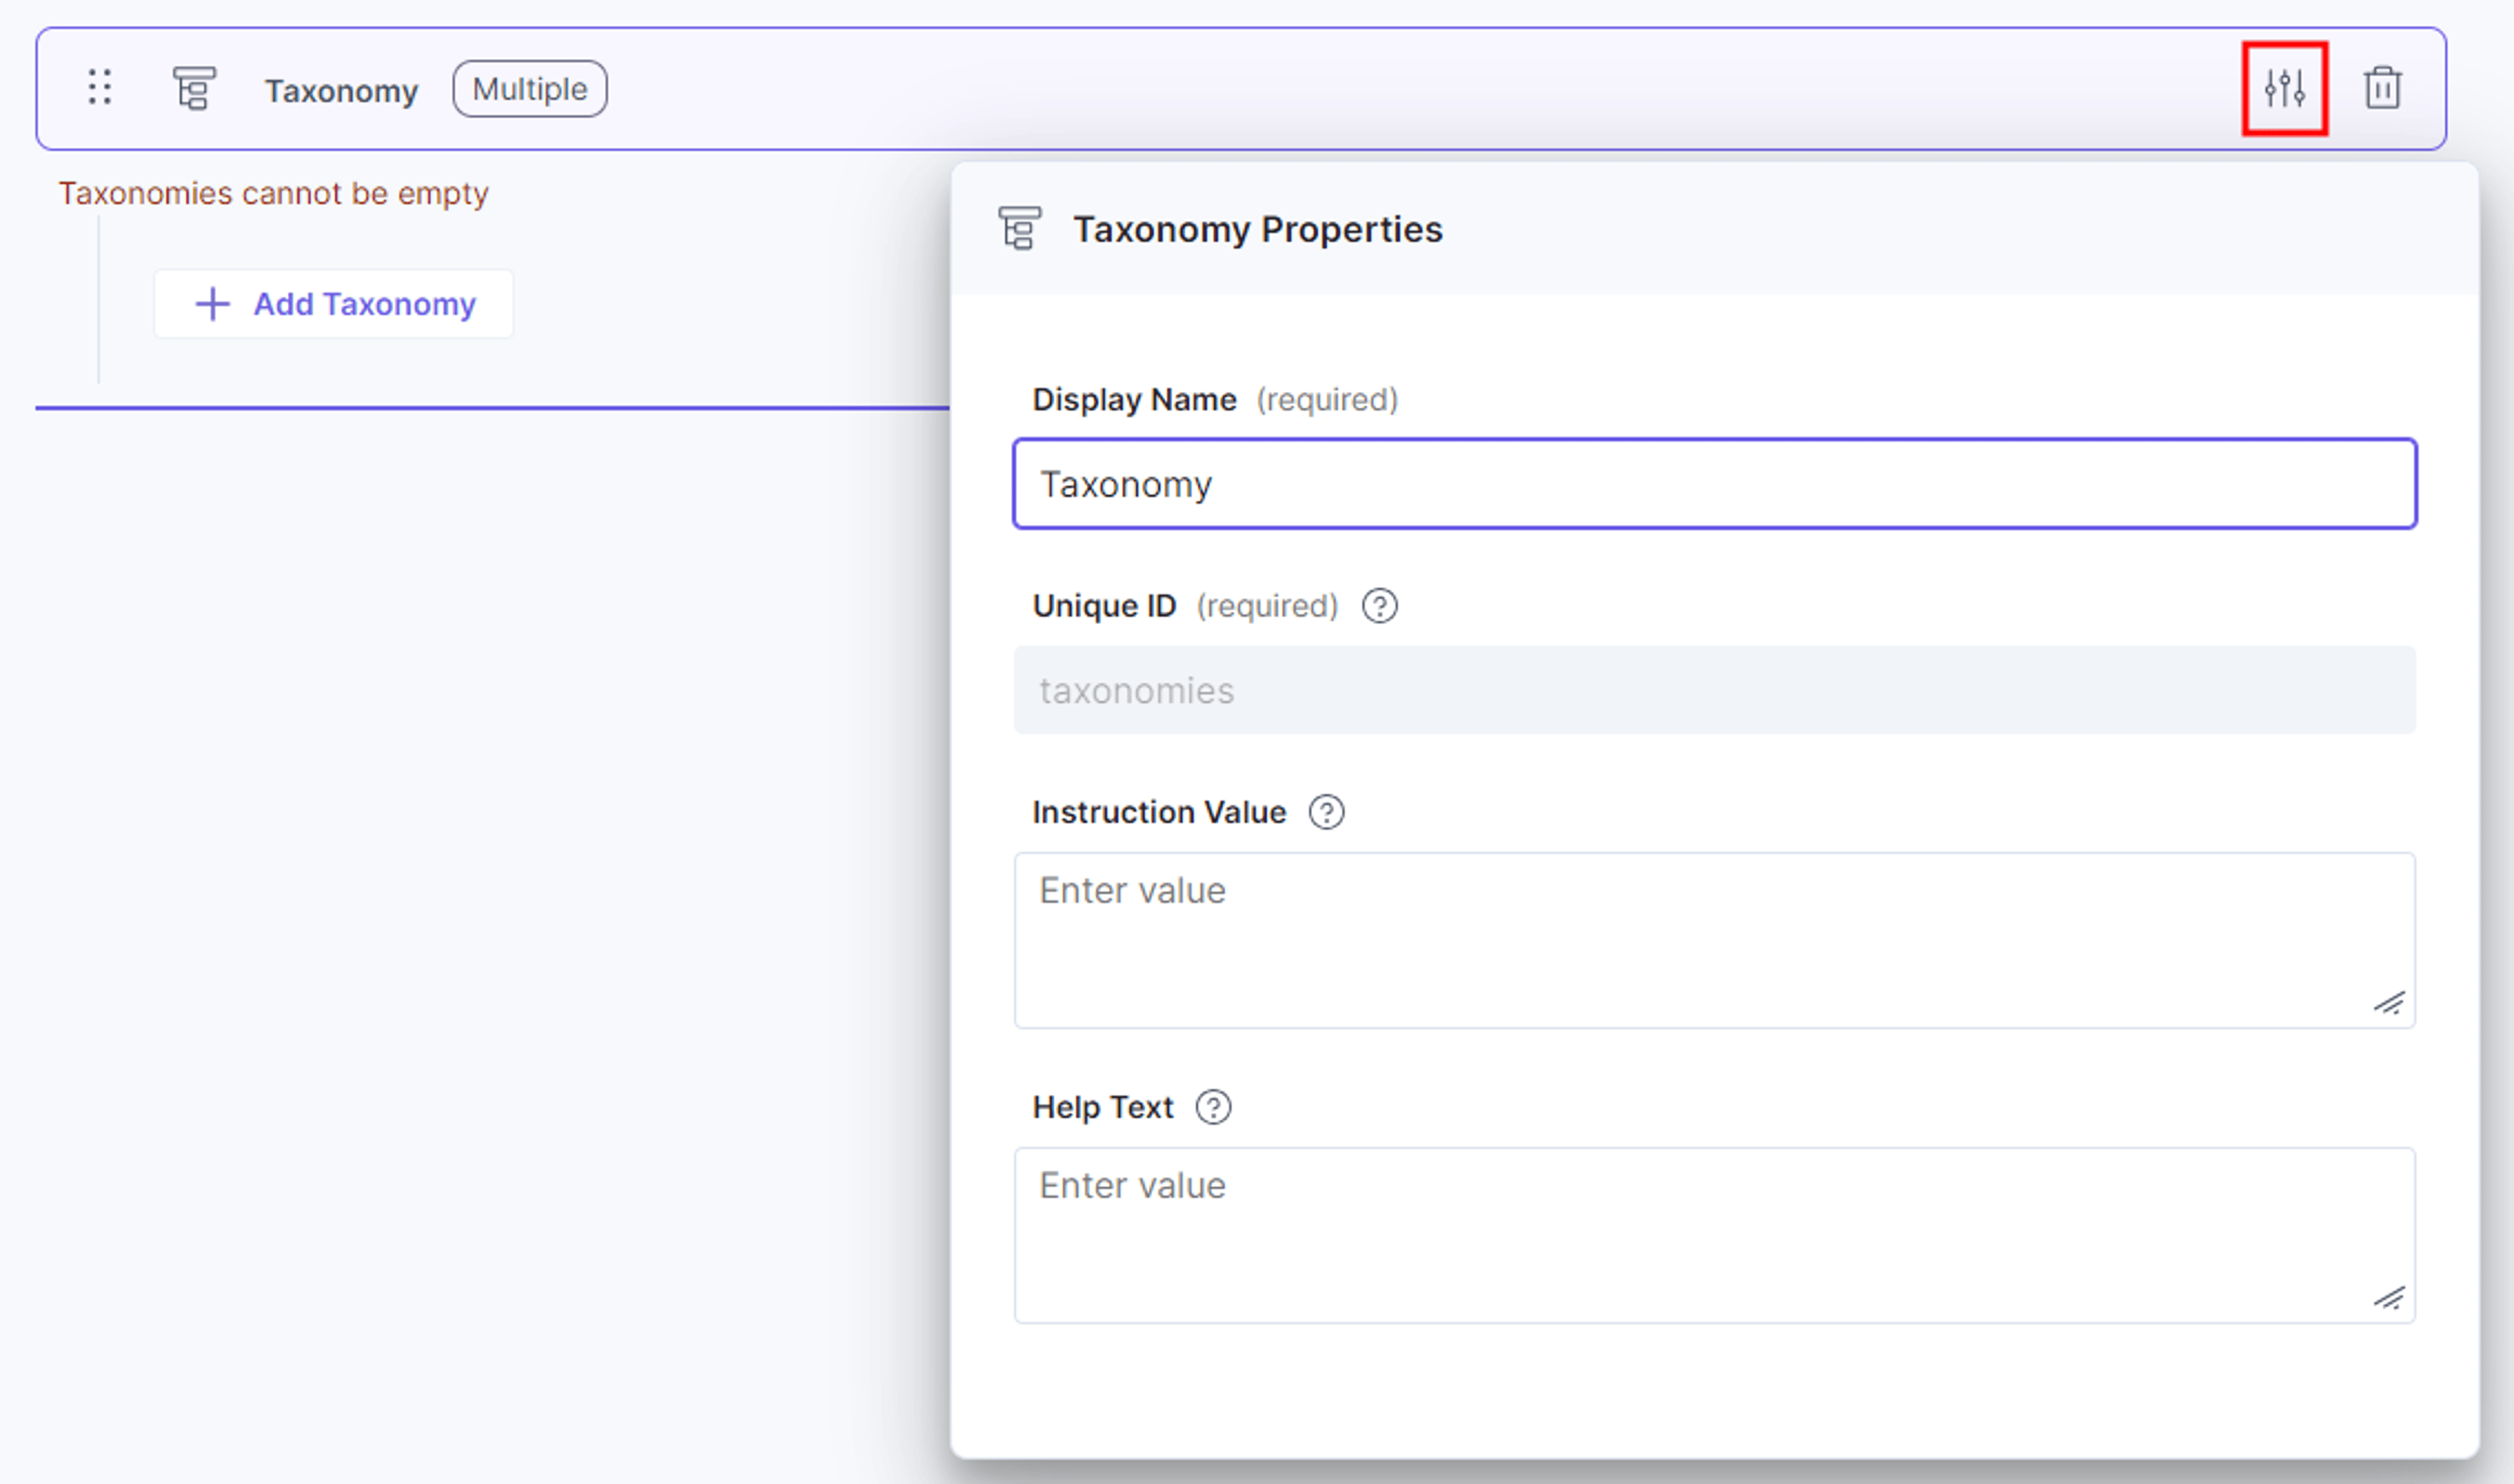The image size is (2514, 1484).
Task: Select the Taxonomy field title label
Action: coord(341,91)
